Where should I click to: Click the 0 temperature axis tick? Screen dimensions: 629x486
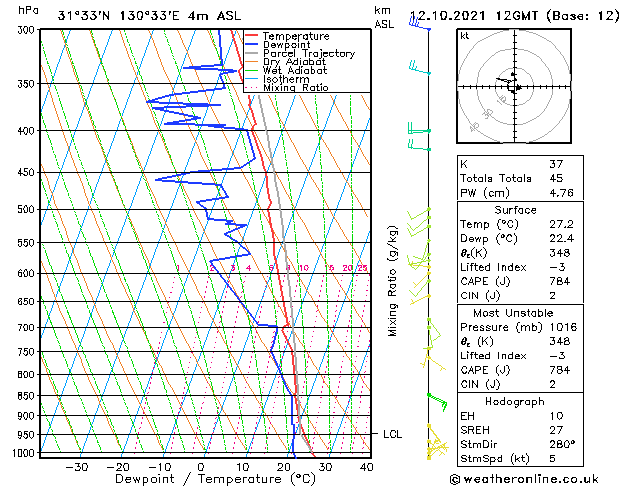[x=201, y=467]
